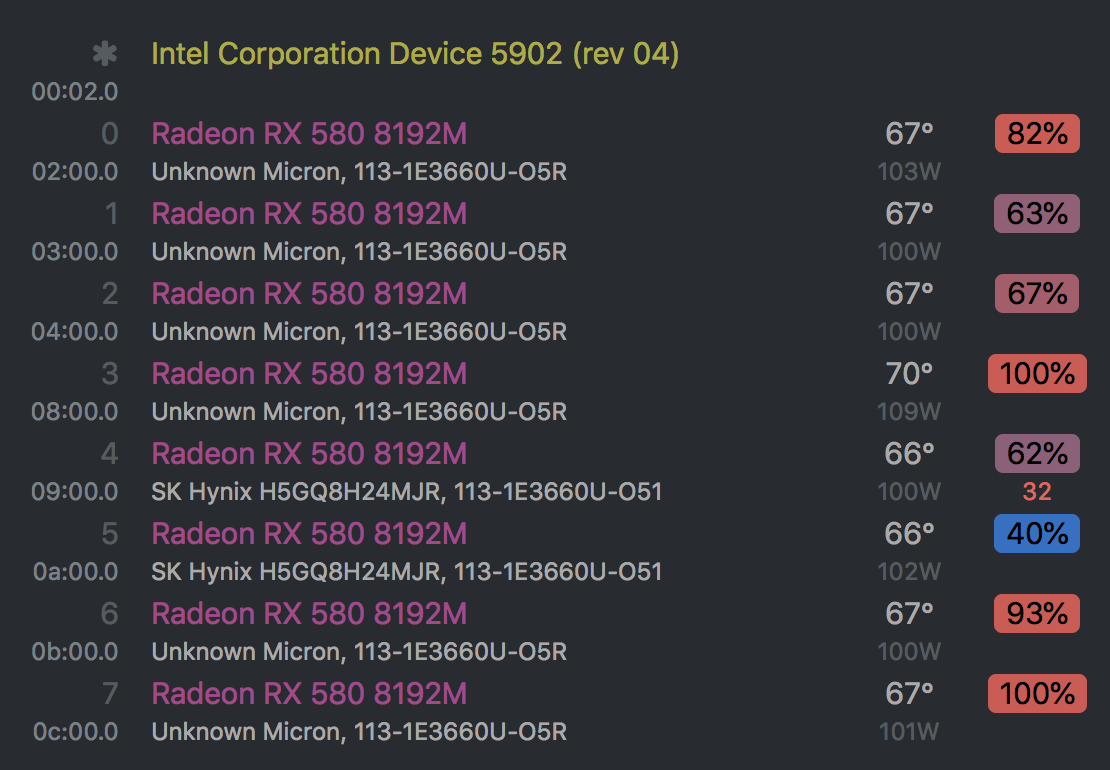Click the Unknown Micron line at 0c:00.0
The width and height of the screenshot is (1110, 770).
point(359,732)
